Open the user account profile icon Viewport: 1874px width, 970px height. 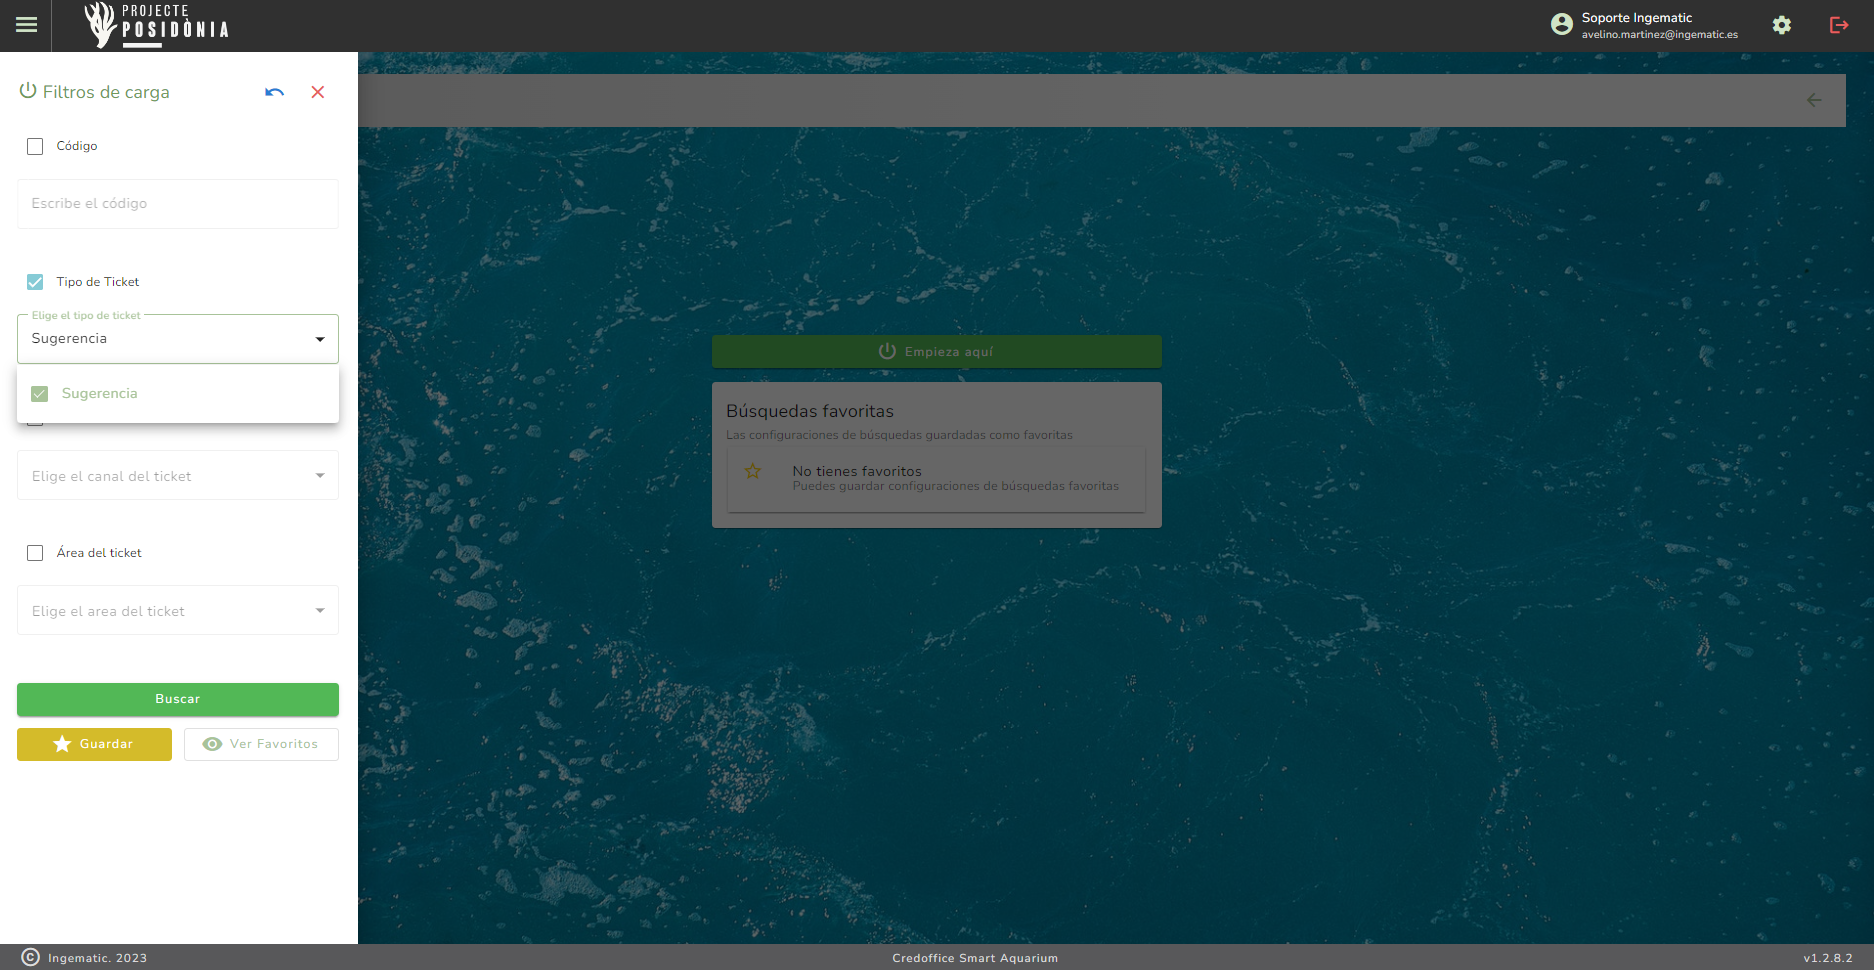[x=1561, y=25]
